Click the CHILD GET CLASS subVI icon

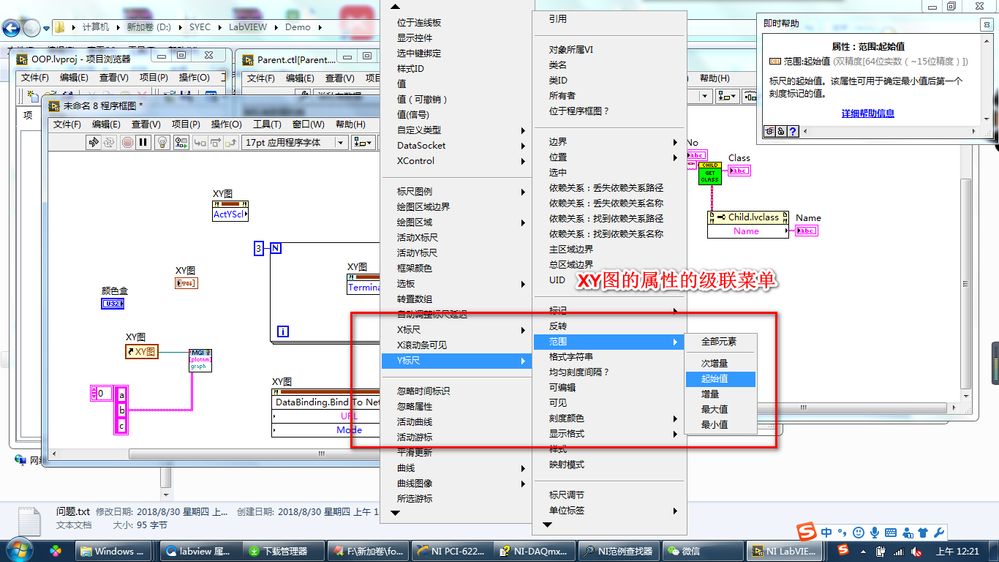(710, 173)
